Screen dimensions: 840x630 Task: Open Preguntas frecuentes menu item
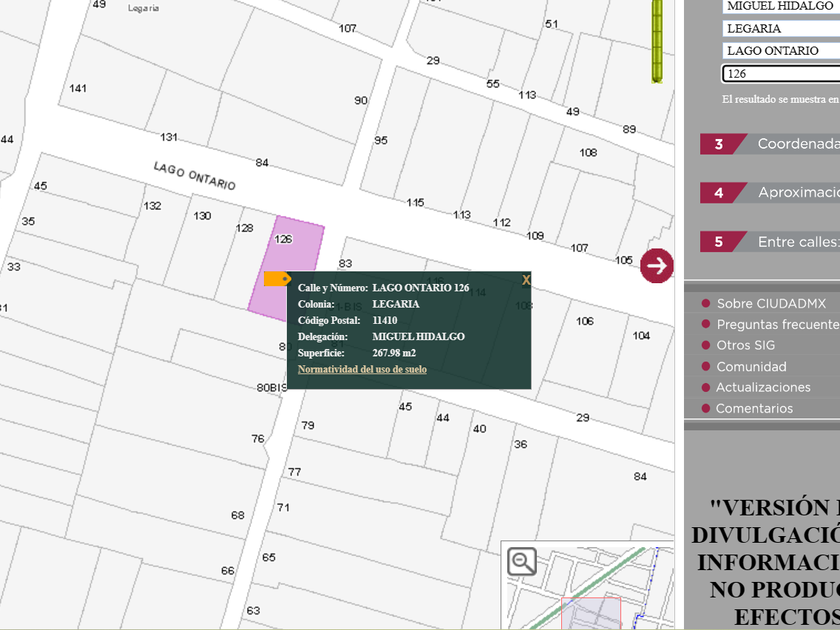[x=777, y=324]
